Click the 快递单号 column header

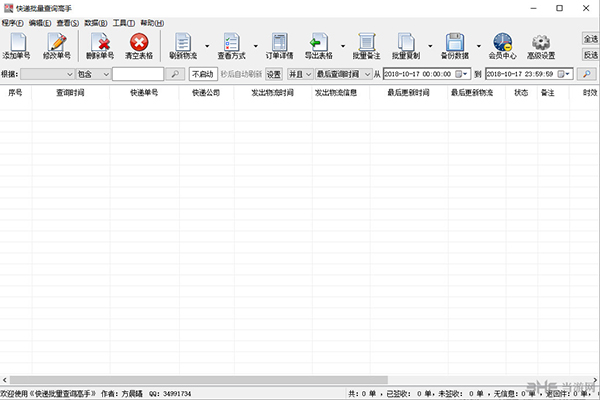point(144,93)
